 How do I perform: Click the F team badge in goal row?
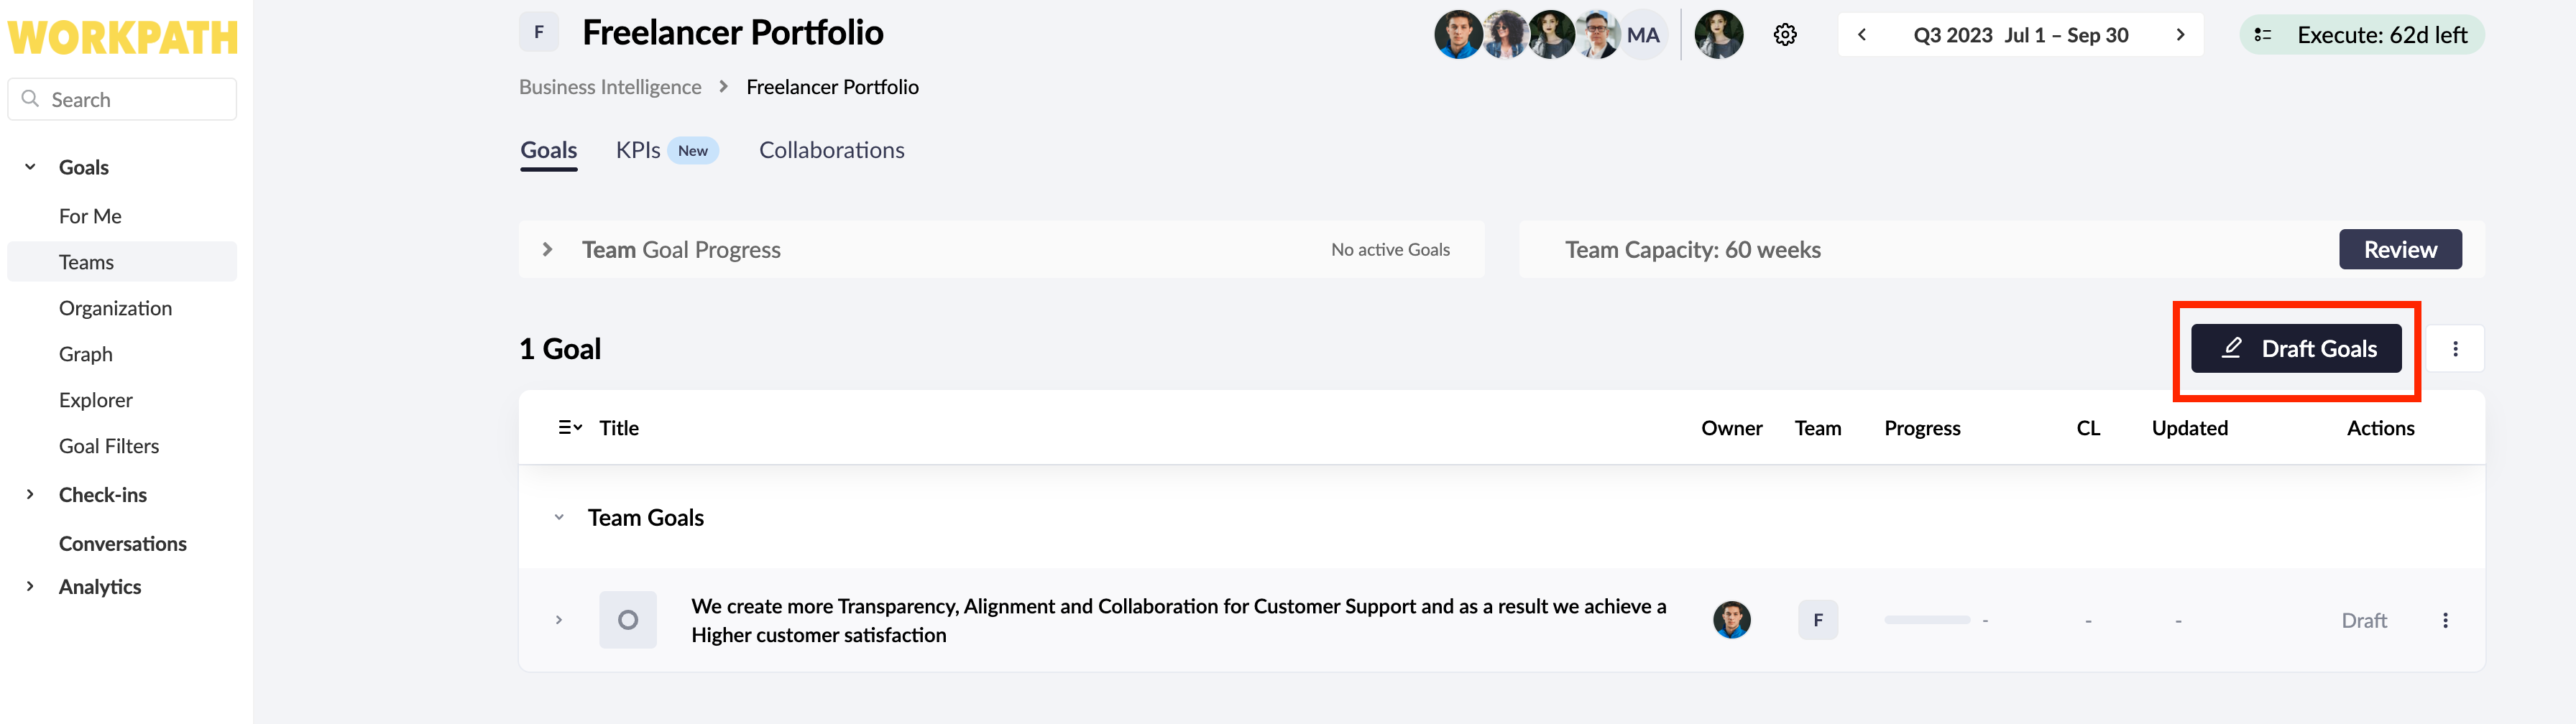coord(1818,620)
